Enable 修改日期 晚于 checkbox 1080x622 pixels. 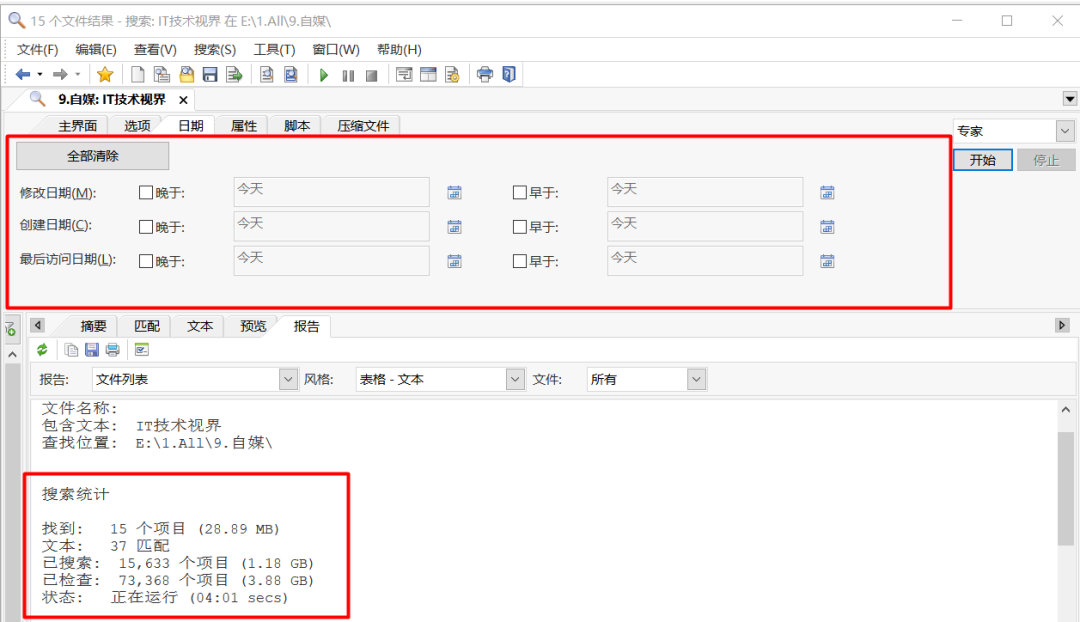[x=145, y=193]
